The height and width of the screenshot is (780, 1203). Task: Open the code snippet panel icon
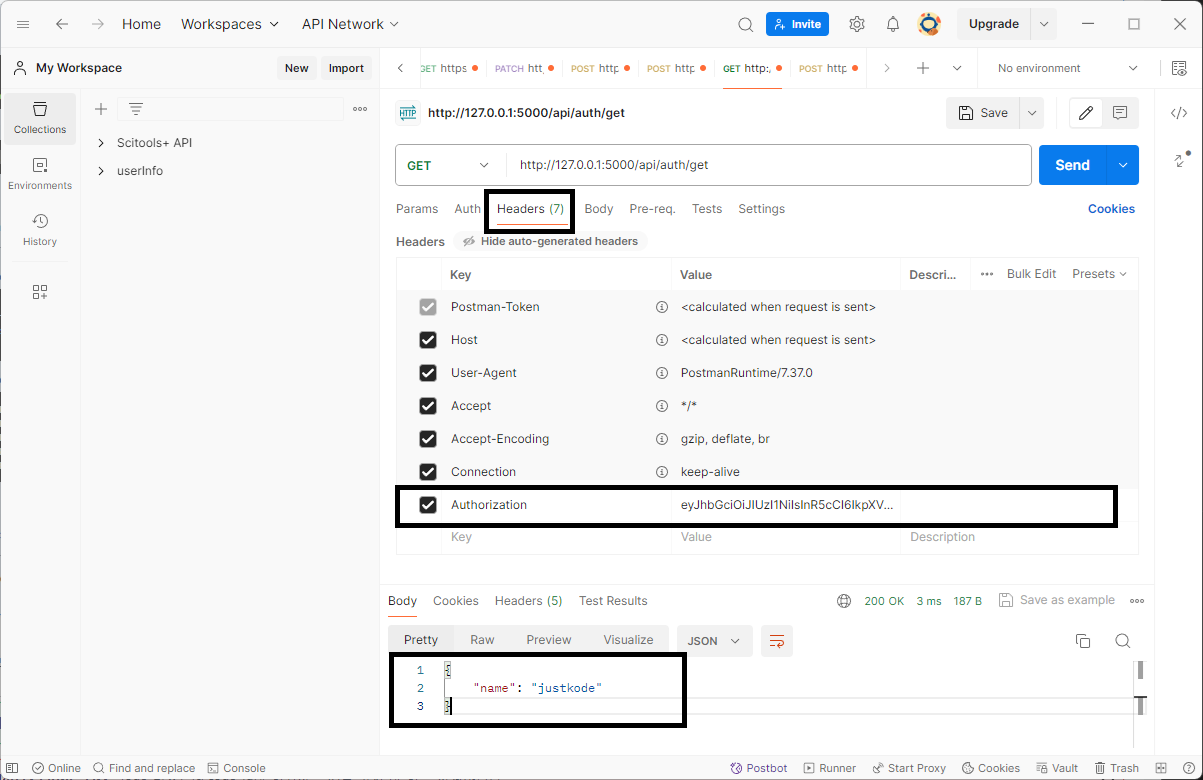click(x=1179, y=113)
